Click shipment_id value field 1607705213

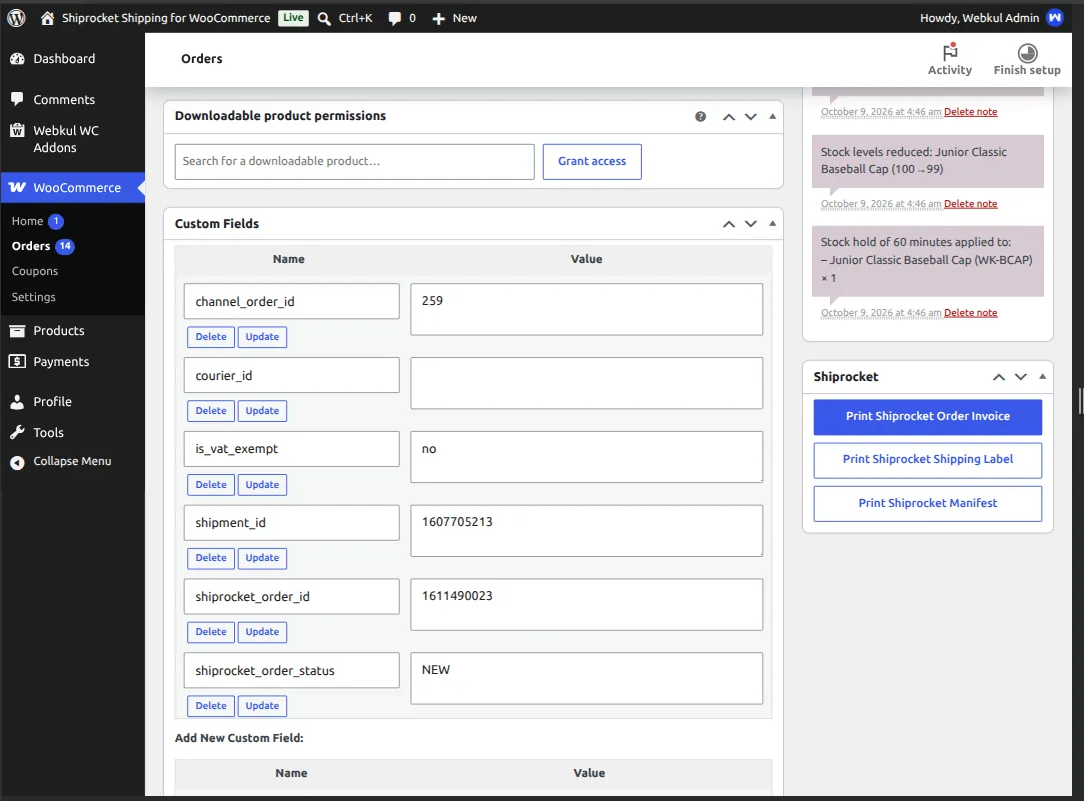586,531
